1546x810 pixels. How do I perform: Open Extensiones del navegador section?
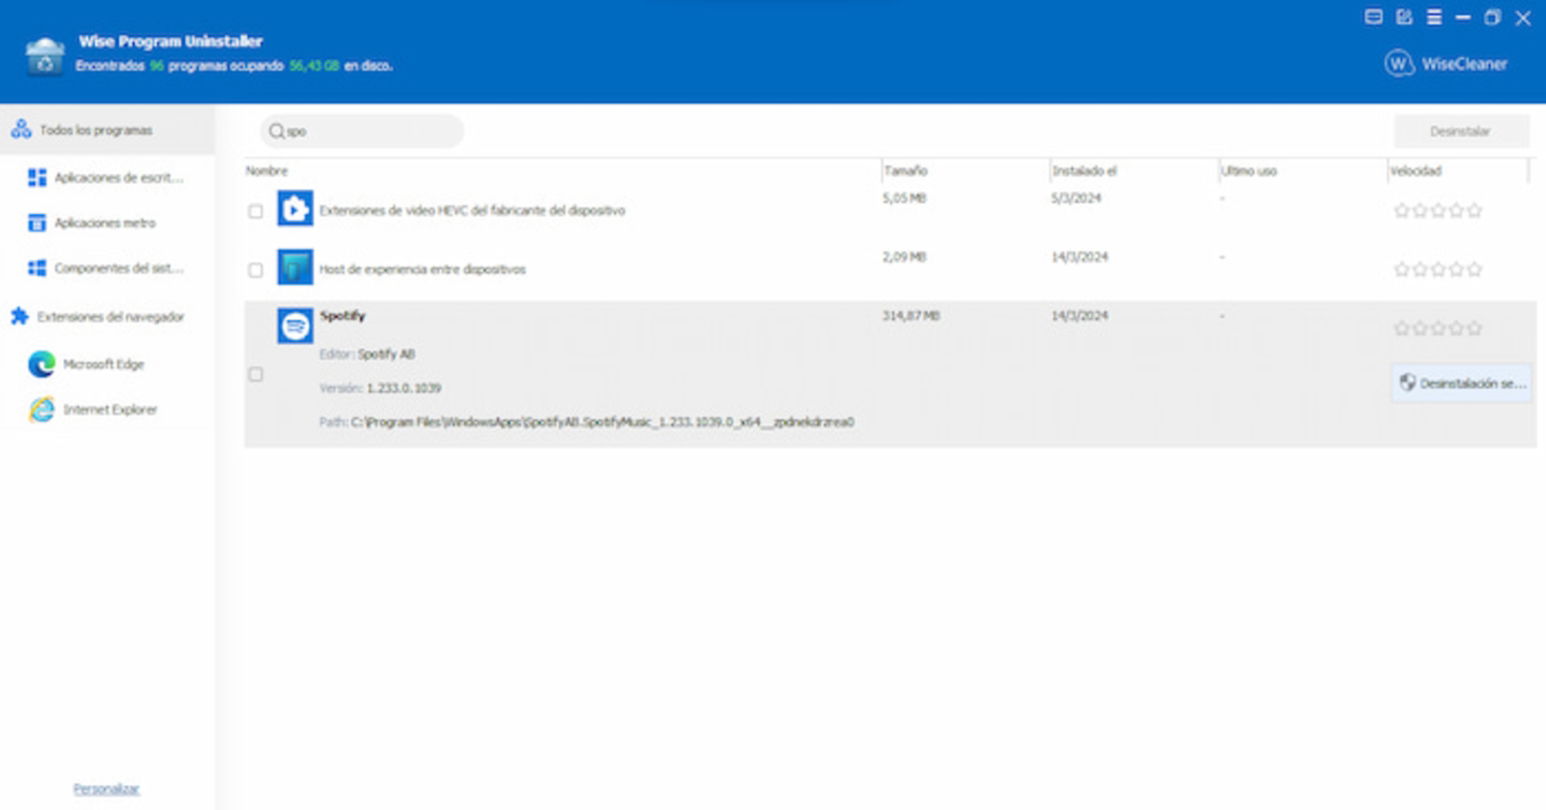[x=107, y=317]
